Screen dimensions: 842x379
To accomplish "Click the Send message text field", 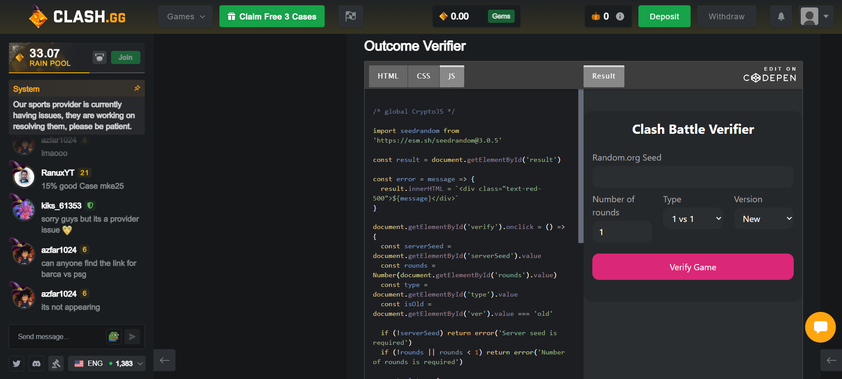I will tap(59, 337).
